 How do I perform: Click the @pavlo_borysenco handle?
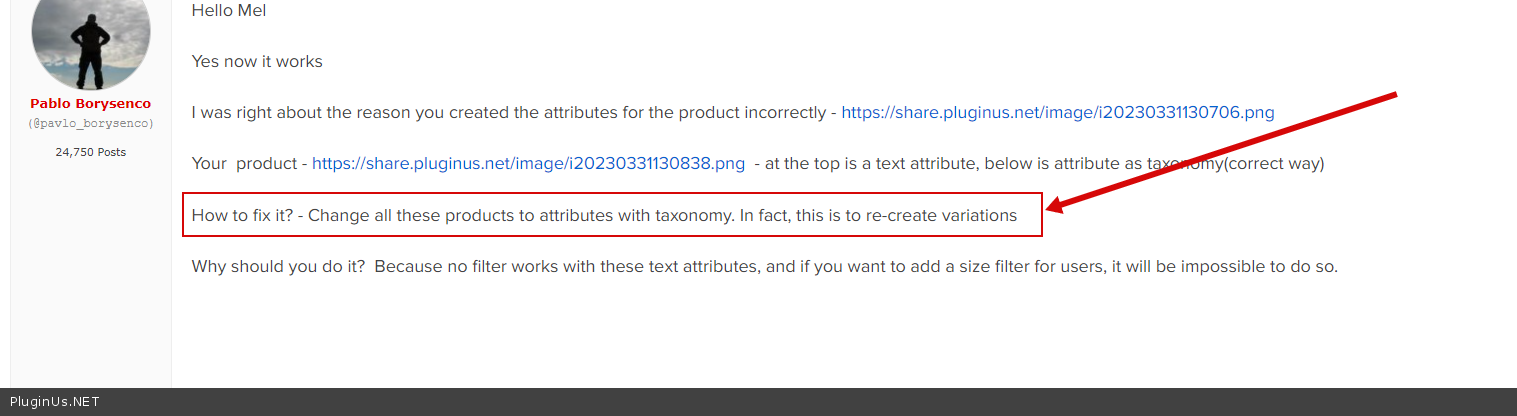[x=91, y=123]
